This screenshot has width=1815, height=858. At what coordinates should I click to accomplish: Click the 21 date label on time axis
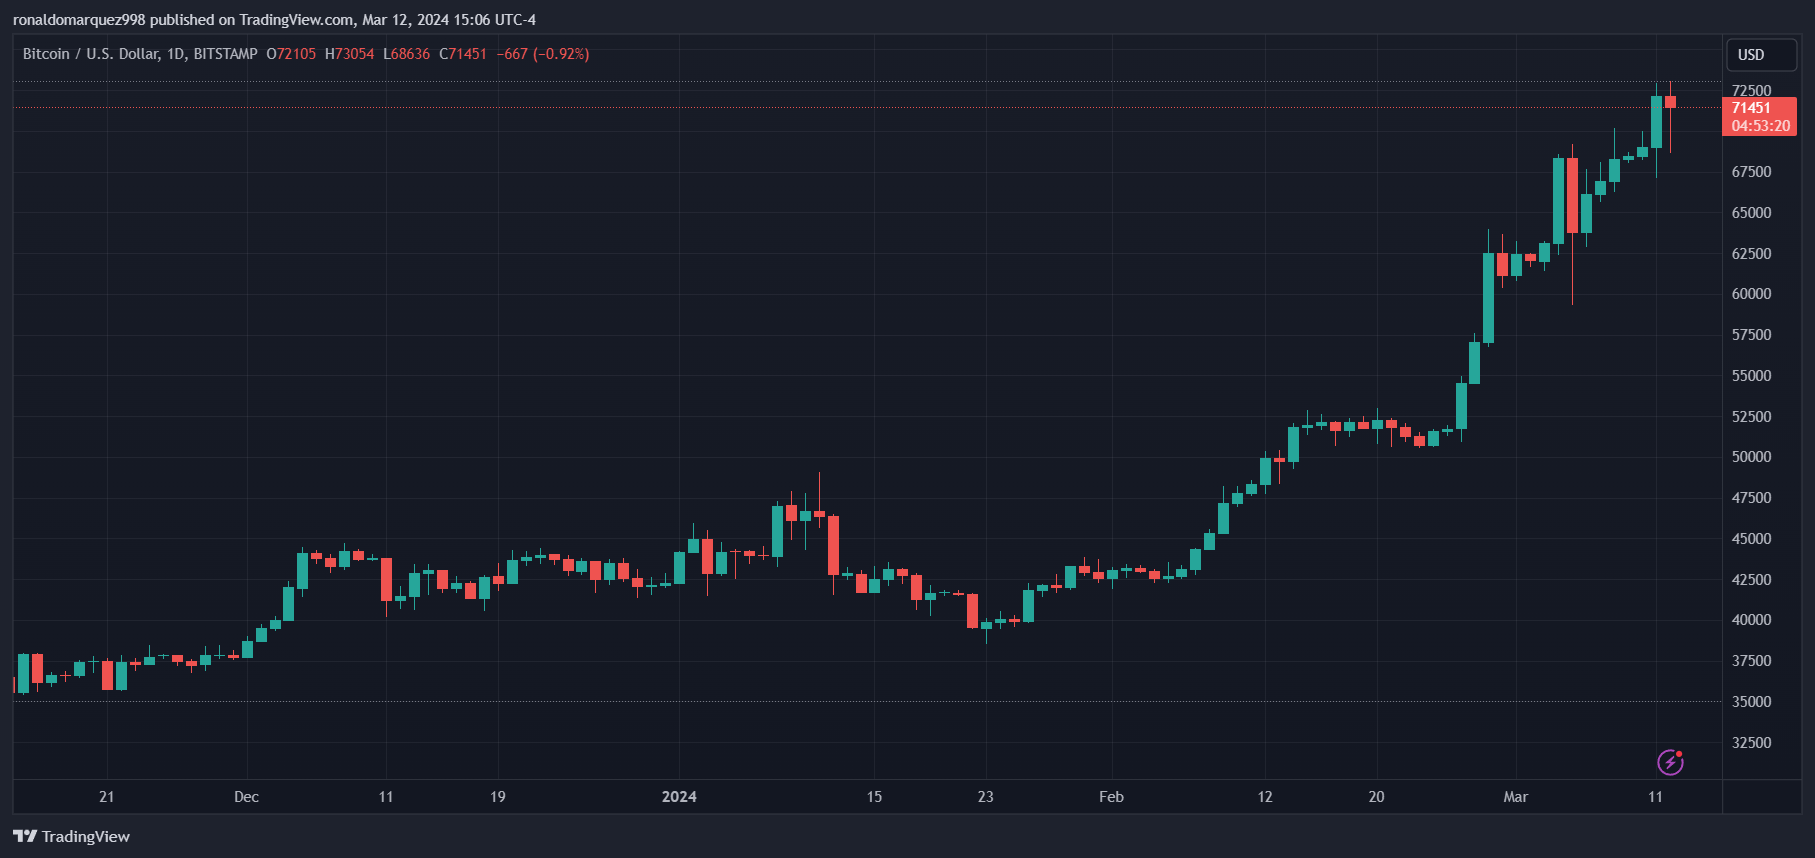coord(107,797)
